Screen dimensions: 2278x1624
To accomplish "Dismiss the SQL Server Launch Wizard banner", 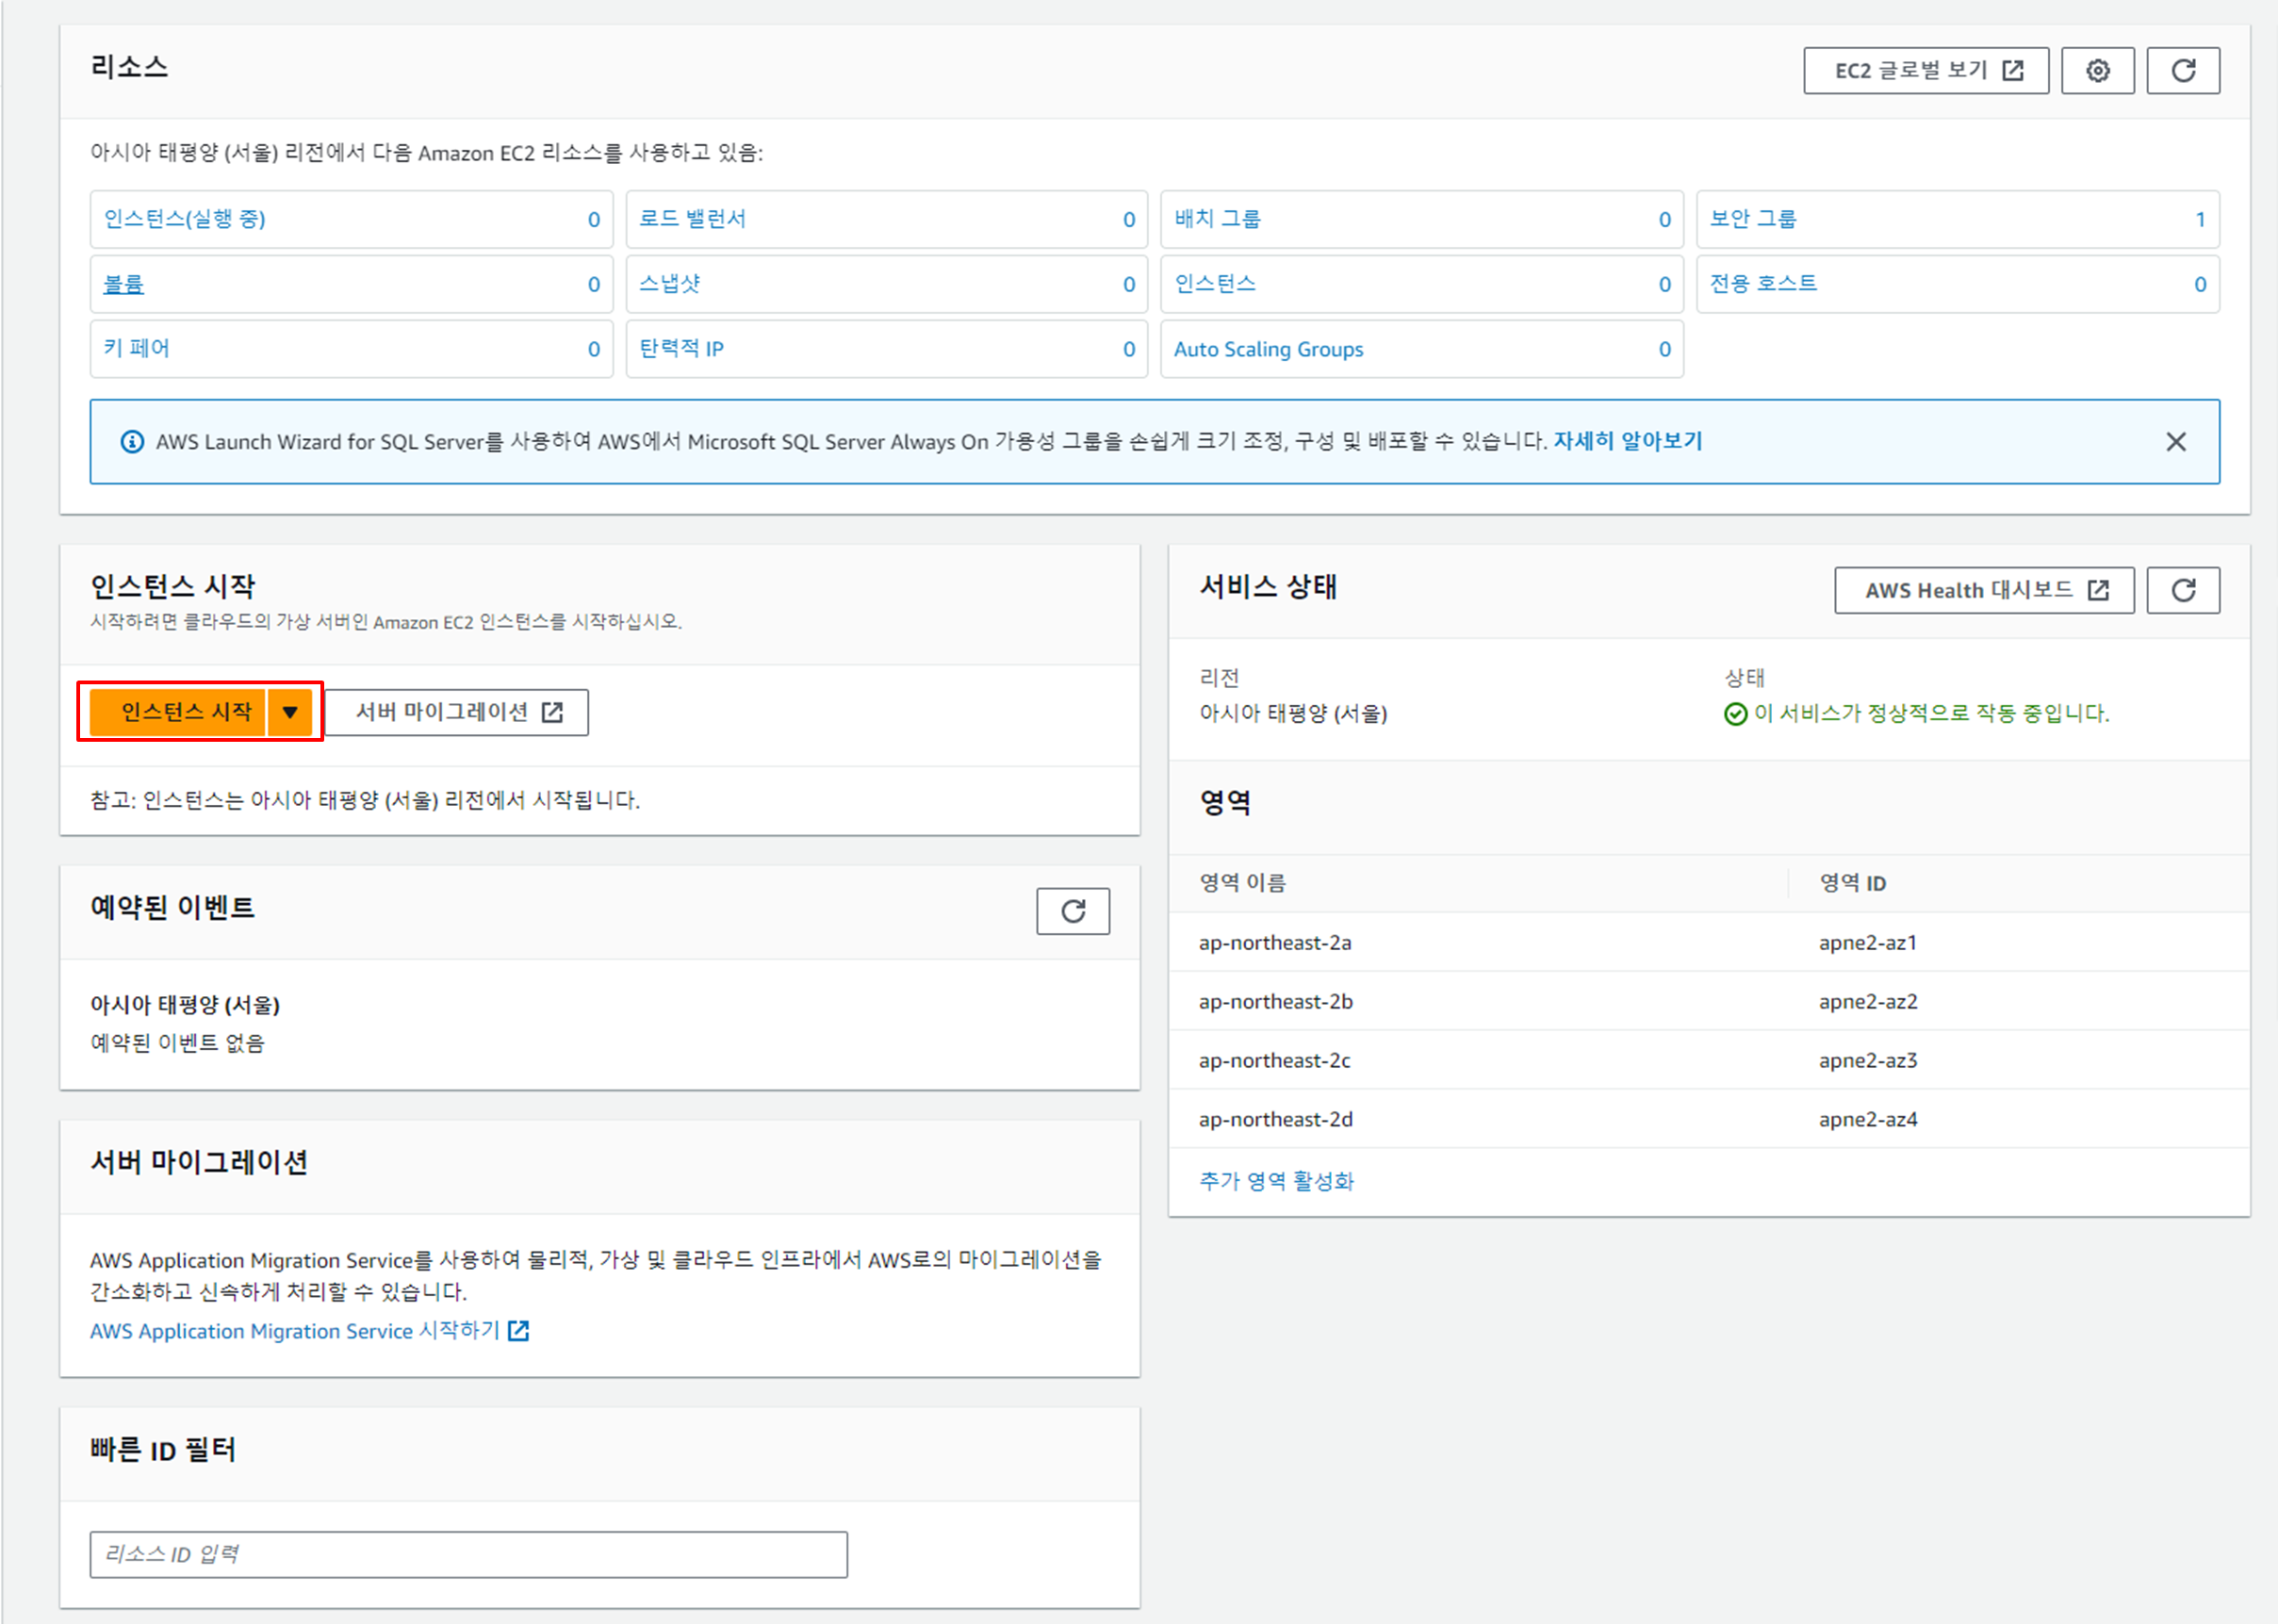I will [x=2175, y=442].
